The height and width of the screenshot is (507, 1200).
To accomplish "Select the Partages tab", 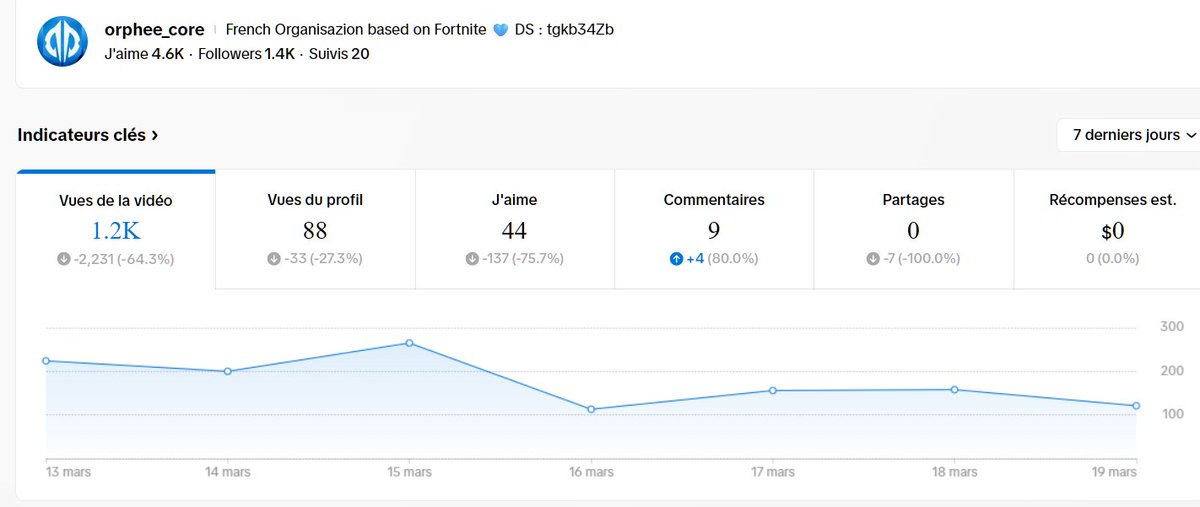I will point(913,230).
